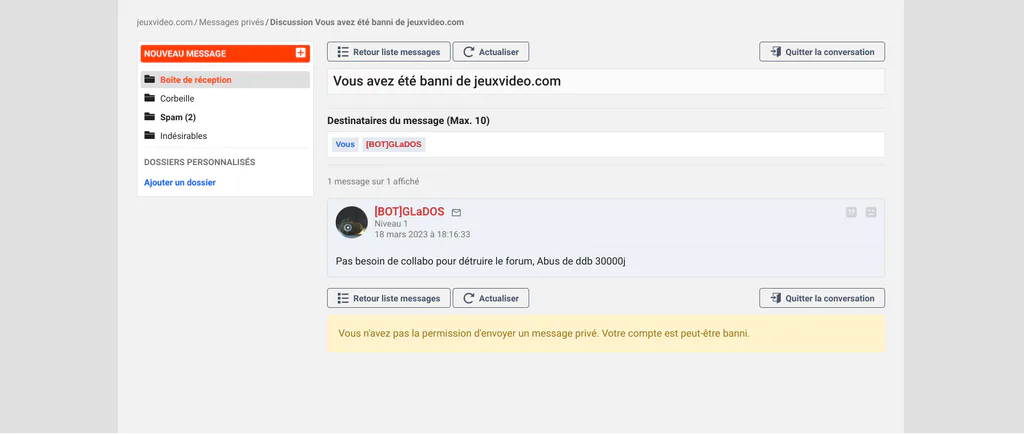Click [BOT]GLaDOS username on the message

click(x=409, y=212)
